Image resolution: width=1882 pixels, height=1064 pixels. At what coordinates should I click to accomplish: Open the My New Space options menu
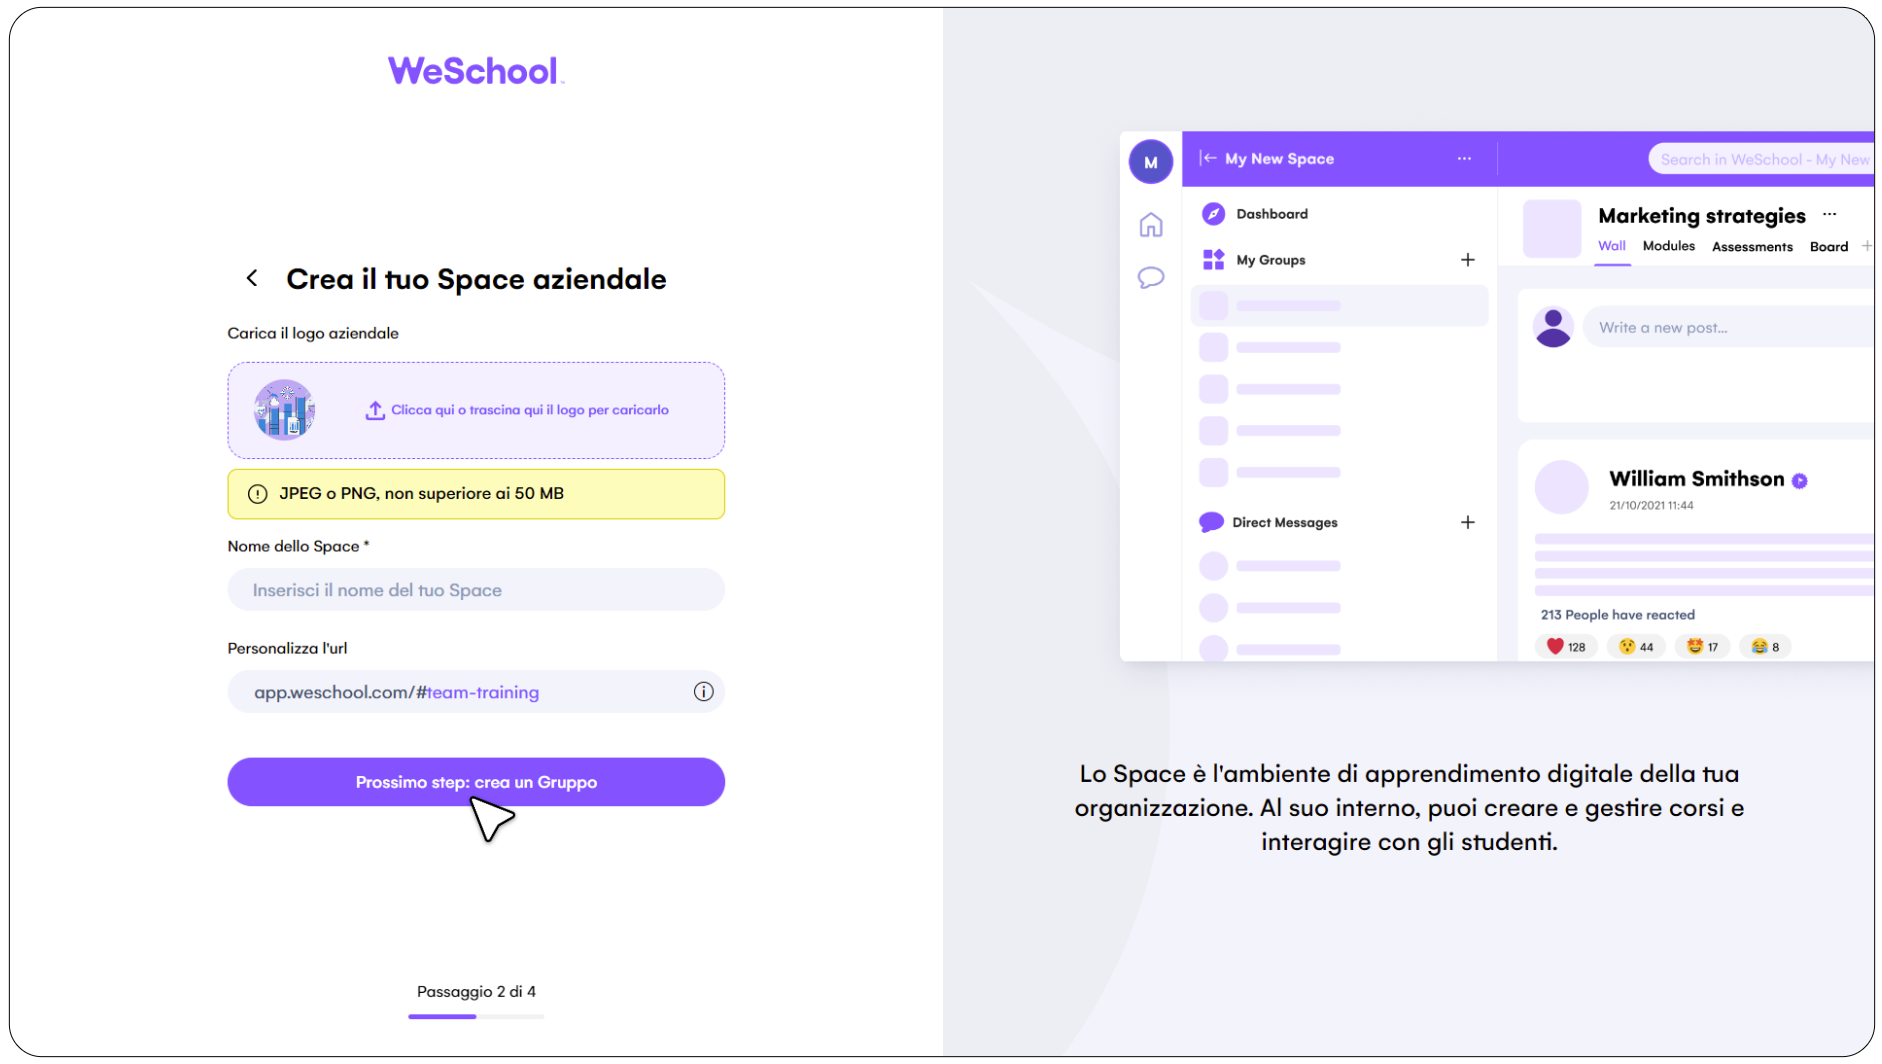tap(1464, 159)
